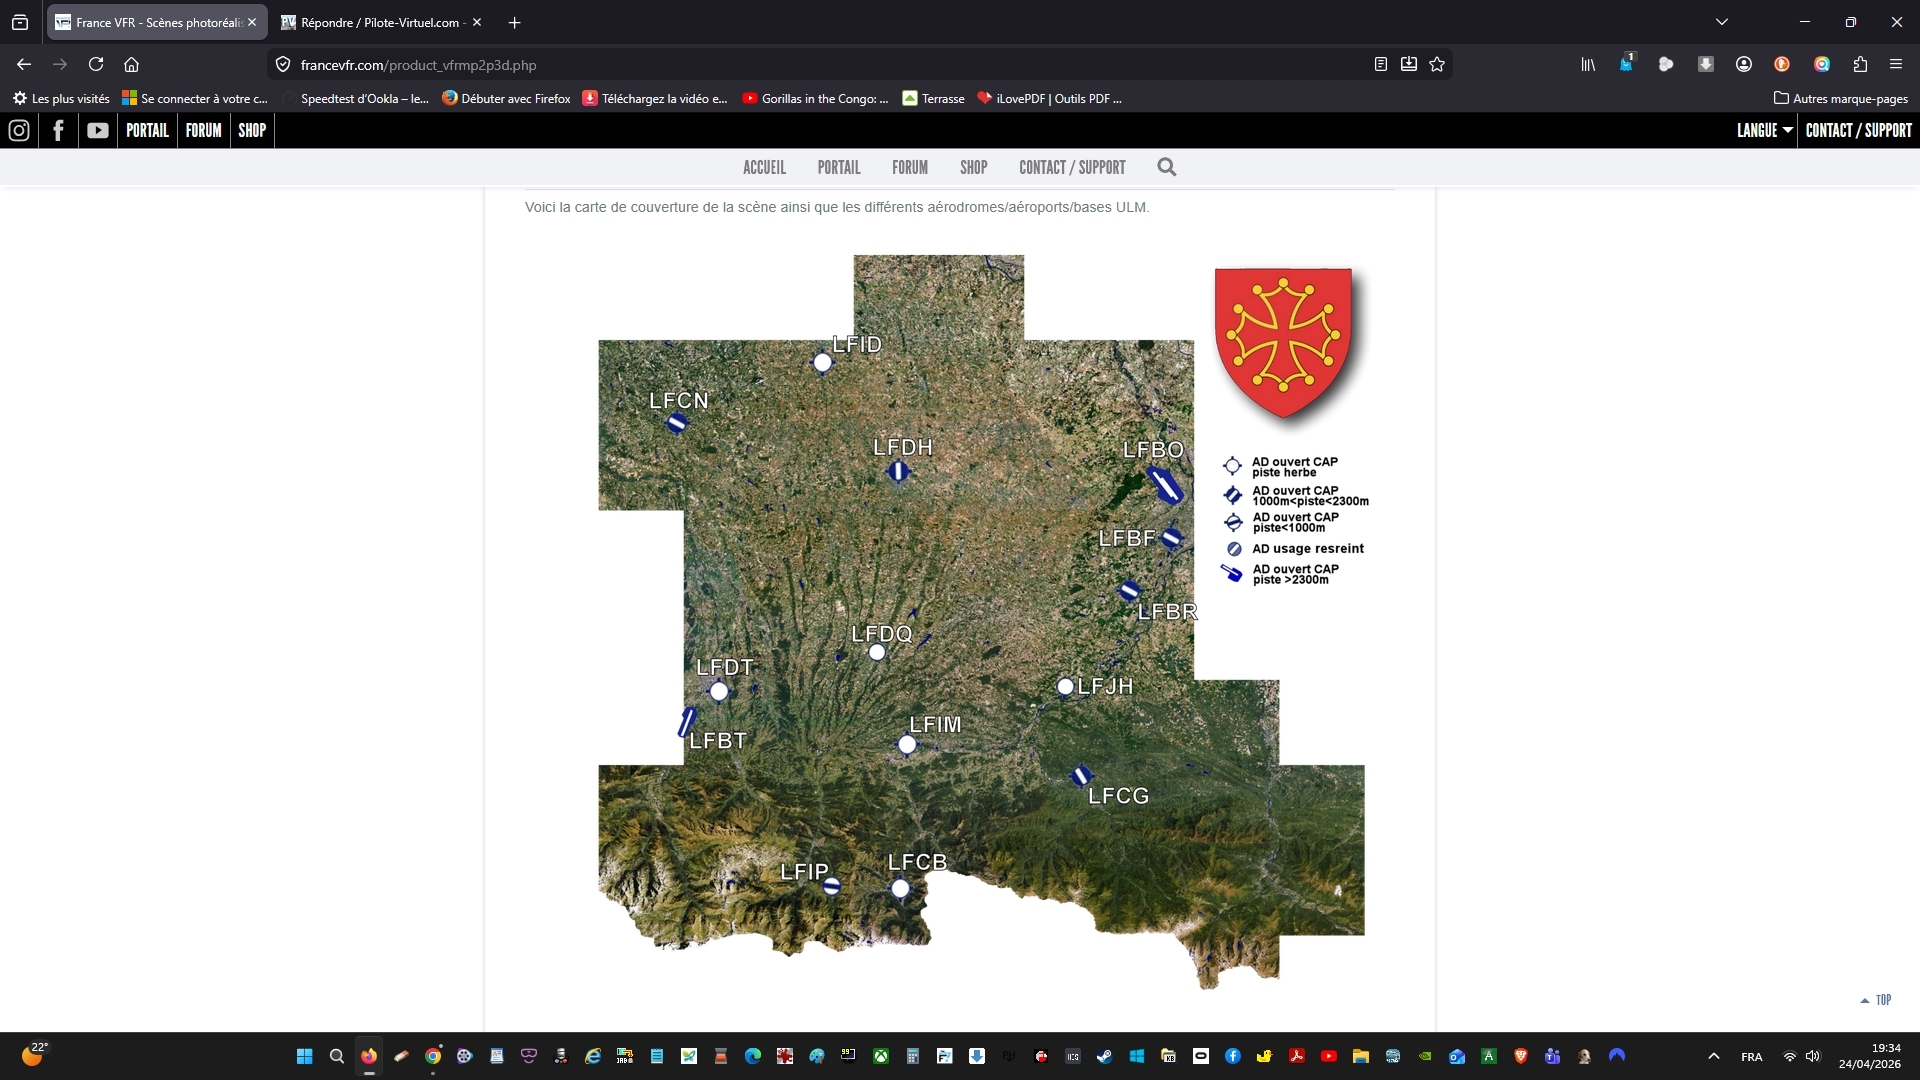Image resolution: width=1920 pixels, height=1080 pixels.
Task: Open the SHOP menu item
Action: click(x=973, y=167)
